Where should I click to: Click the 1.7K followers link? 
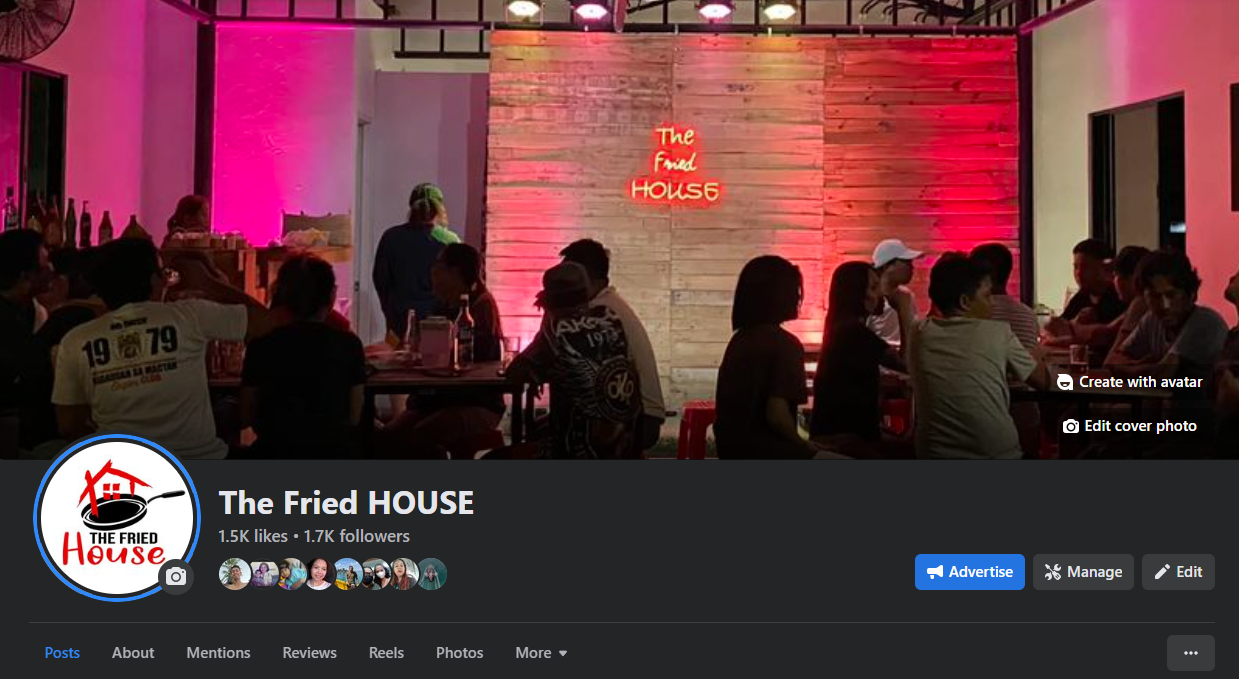tap(357, 536)
